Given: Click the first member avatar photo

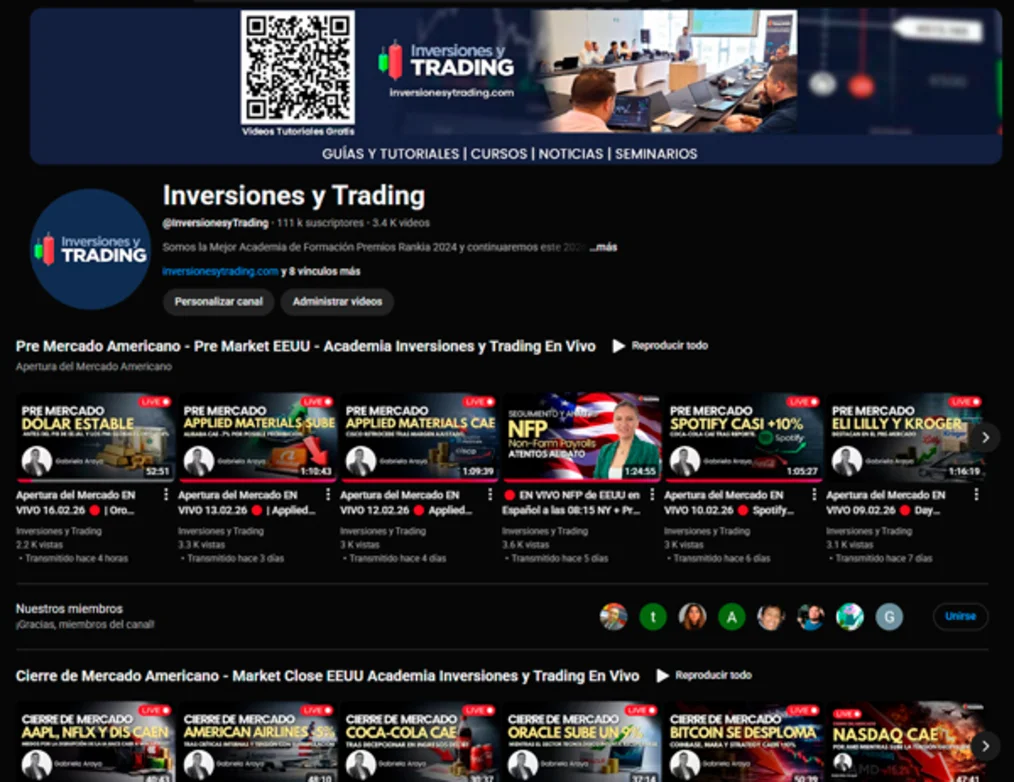Looking at the screenshot, I should pos(614,617).
